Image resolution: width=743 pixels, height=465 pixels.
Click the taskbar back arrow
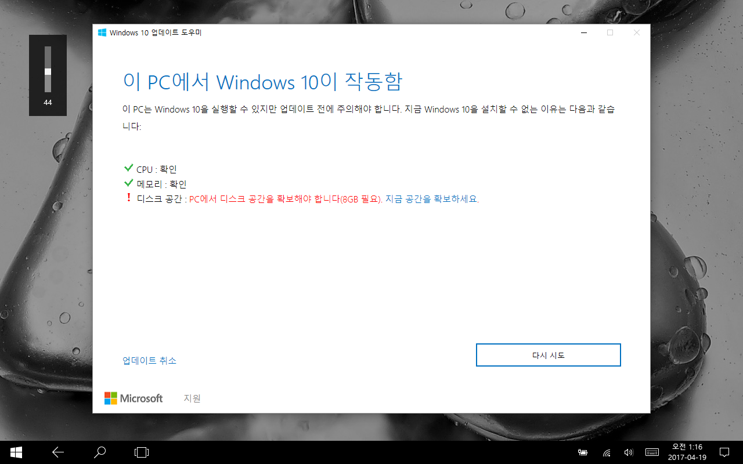click(x=58, y=453)
